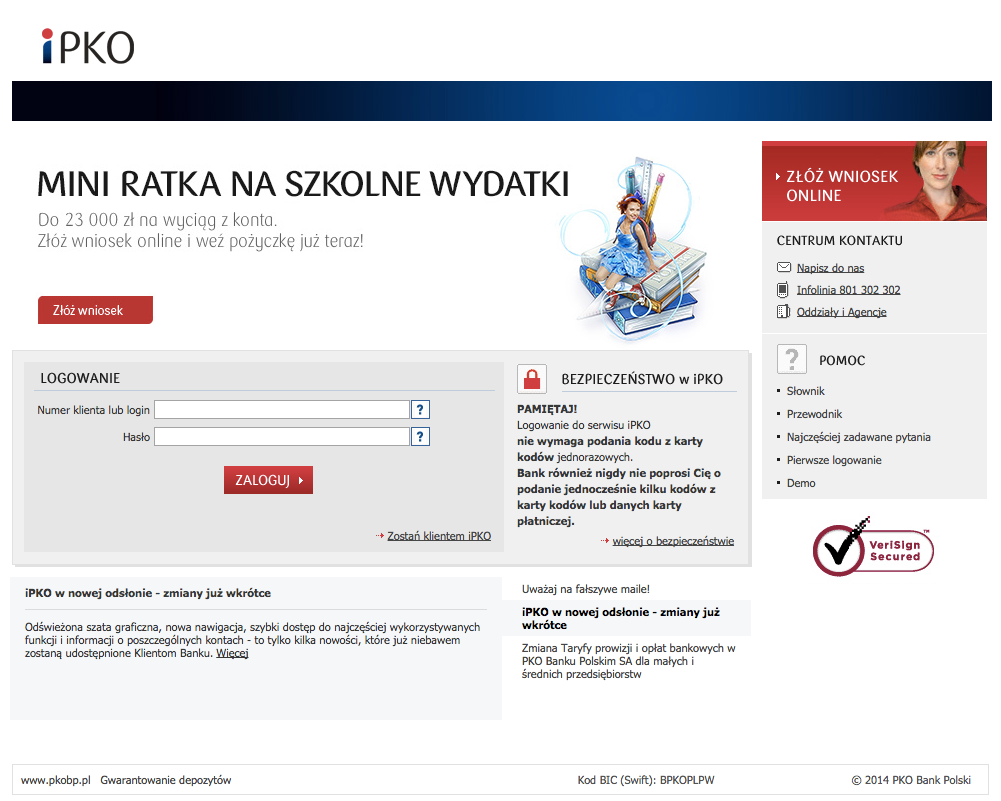The image size is (1001, 801).
Task: Click the ZALOGUJ login button
Action: (x=268, y=480)
